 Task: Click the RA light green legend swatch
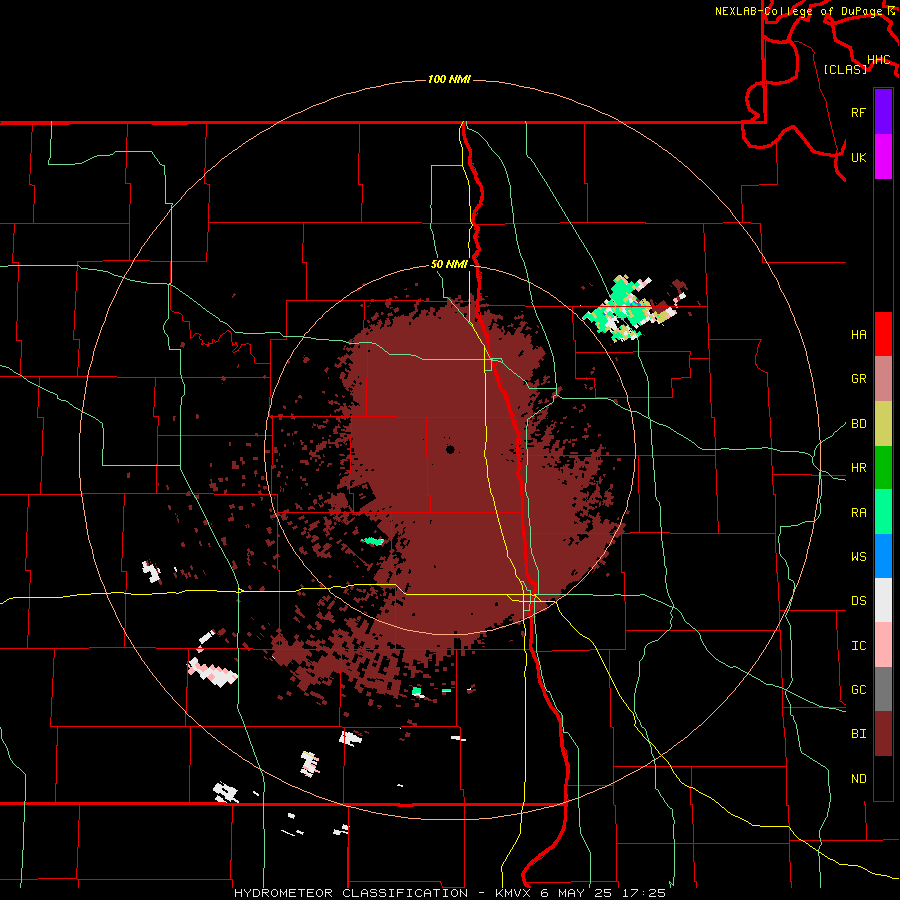tap(883, 512)
